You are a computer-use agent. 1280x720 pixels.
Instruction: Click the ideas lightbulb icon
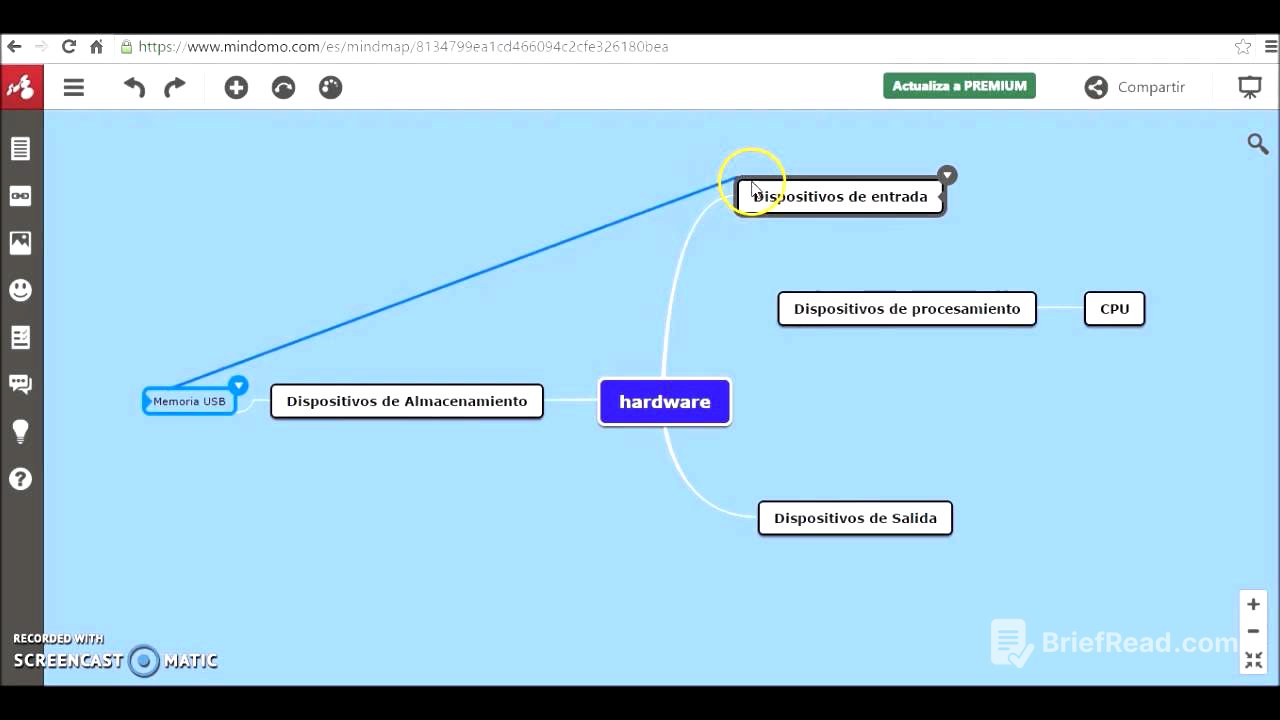coord(20,431)
